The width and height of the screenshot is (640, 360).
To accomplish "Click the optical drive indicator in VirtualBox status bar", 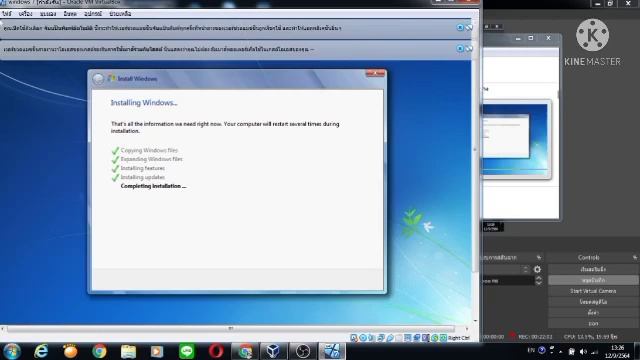I will click(x=362, y=338).
